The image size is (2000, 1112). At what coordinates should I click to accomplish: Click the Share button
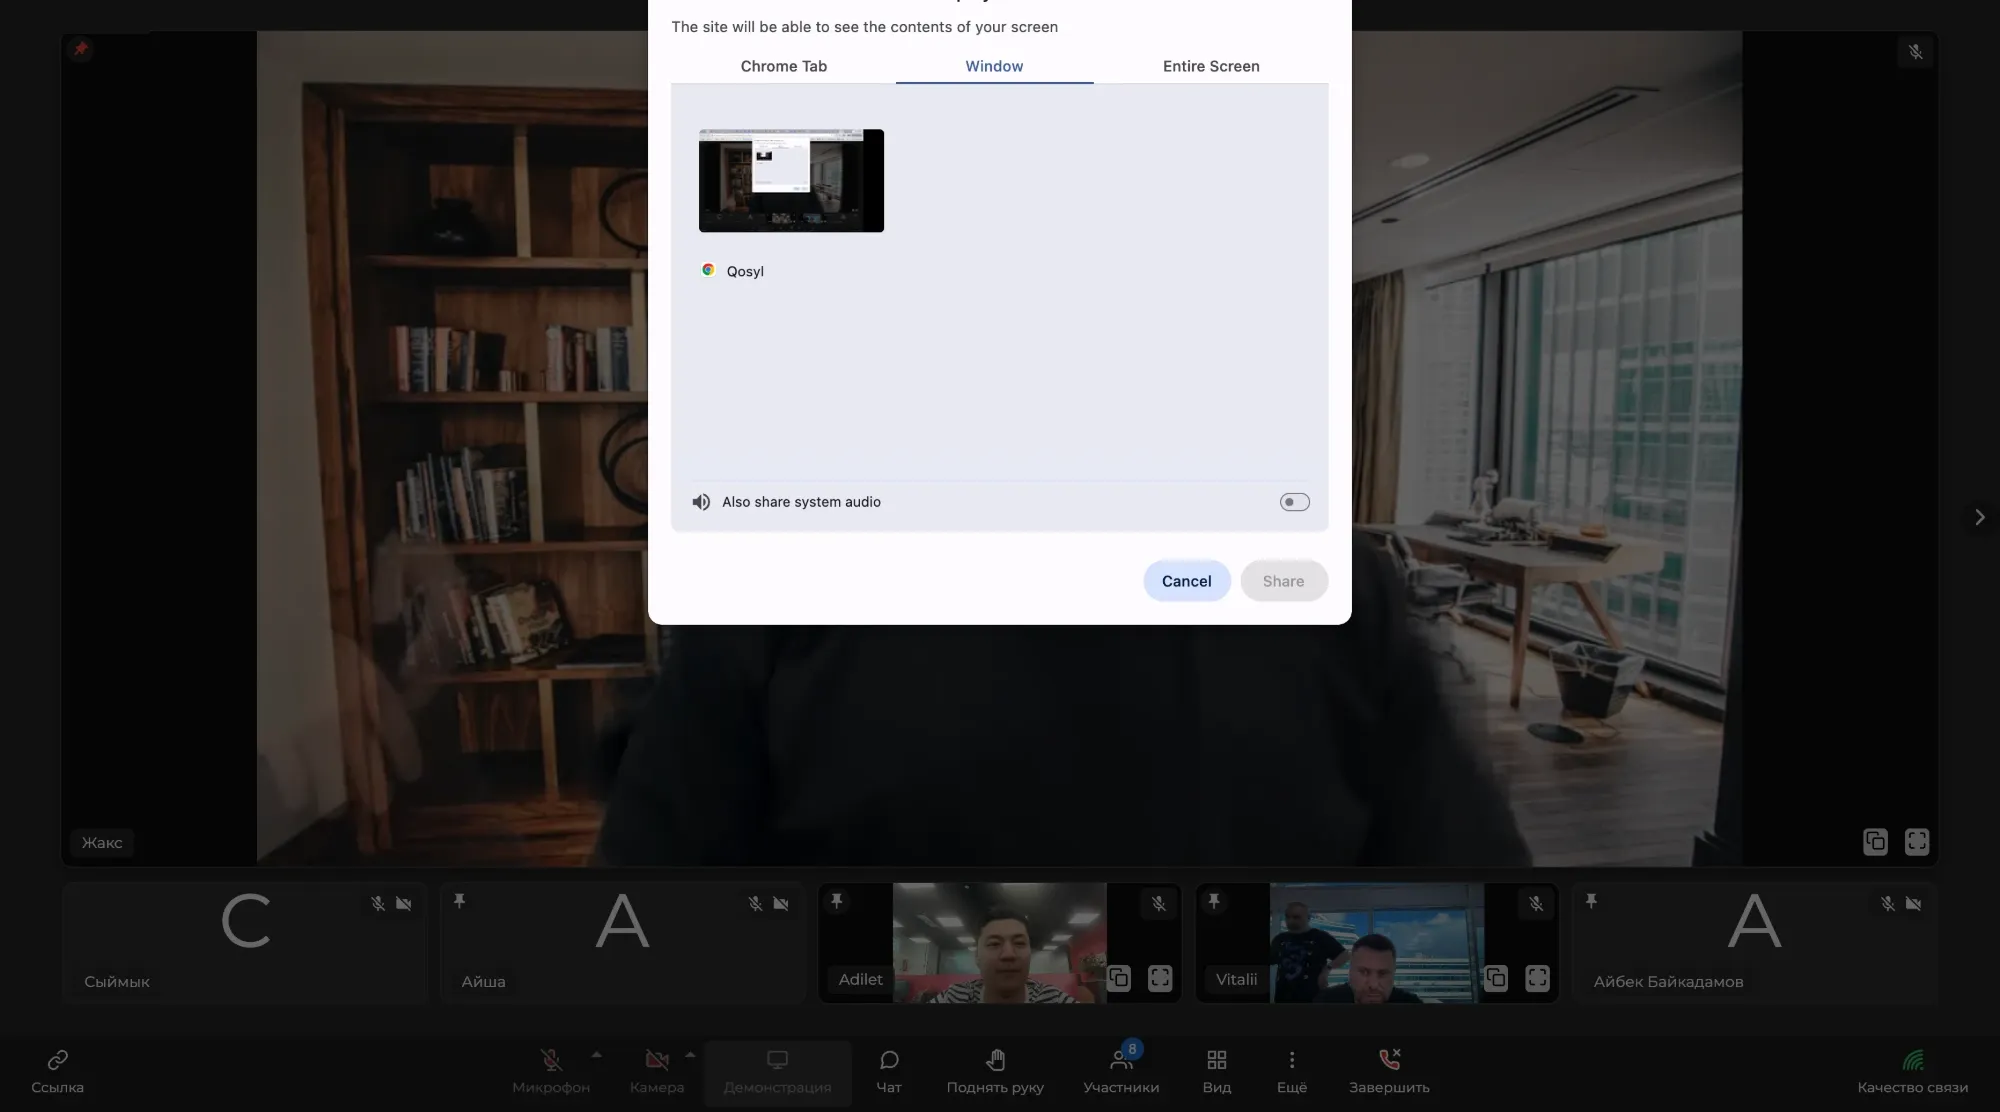tap(1283, 581)
